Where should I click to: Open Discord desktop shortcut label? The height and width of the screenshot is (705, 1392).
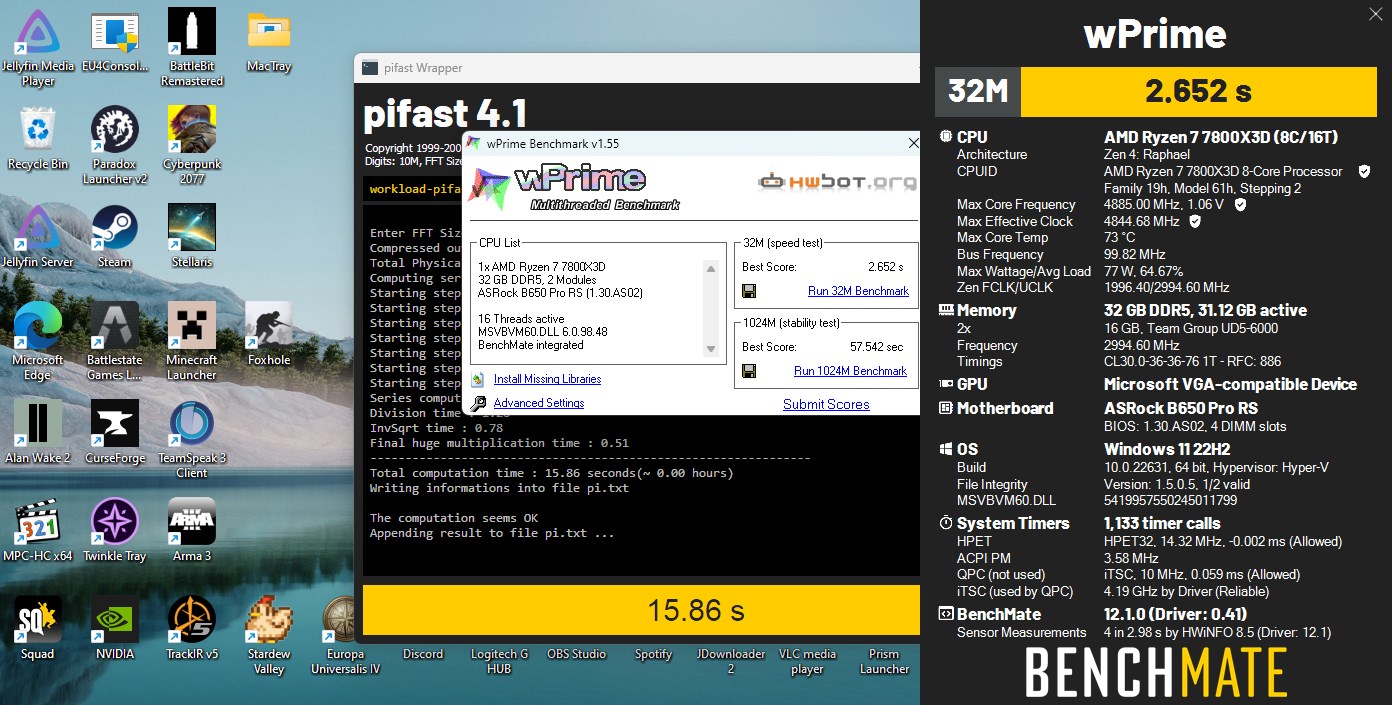[x=423, y=654]
